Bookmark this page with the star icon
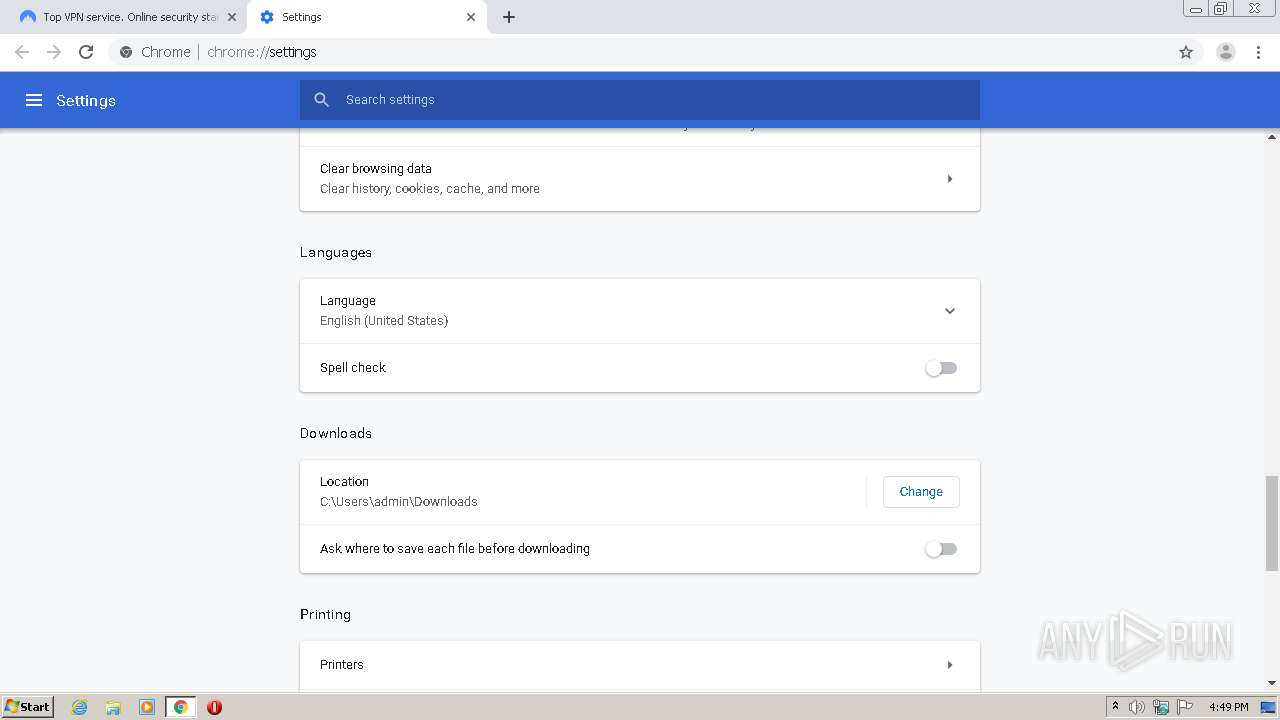 click(x=1186, y=52)
